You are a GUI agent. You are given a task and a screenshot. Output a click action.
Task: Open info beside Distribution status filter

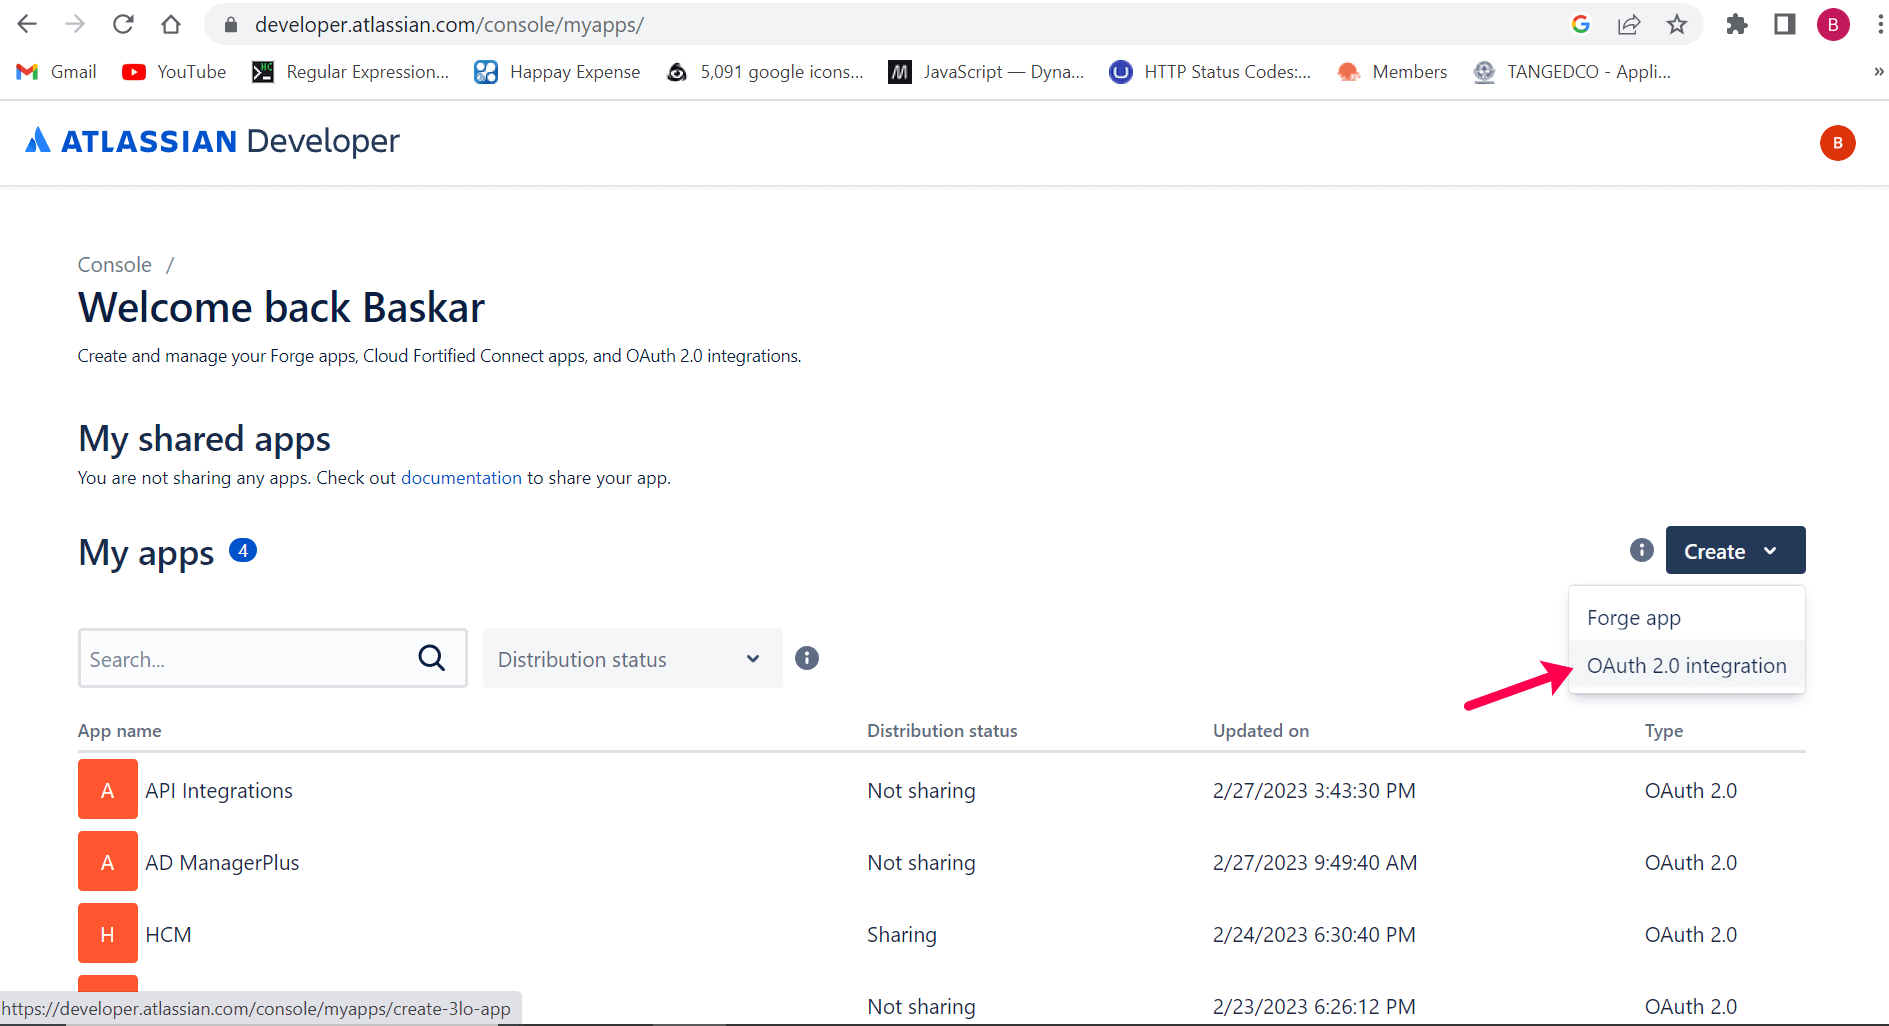(x=807, y=658)
